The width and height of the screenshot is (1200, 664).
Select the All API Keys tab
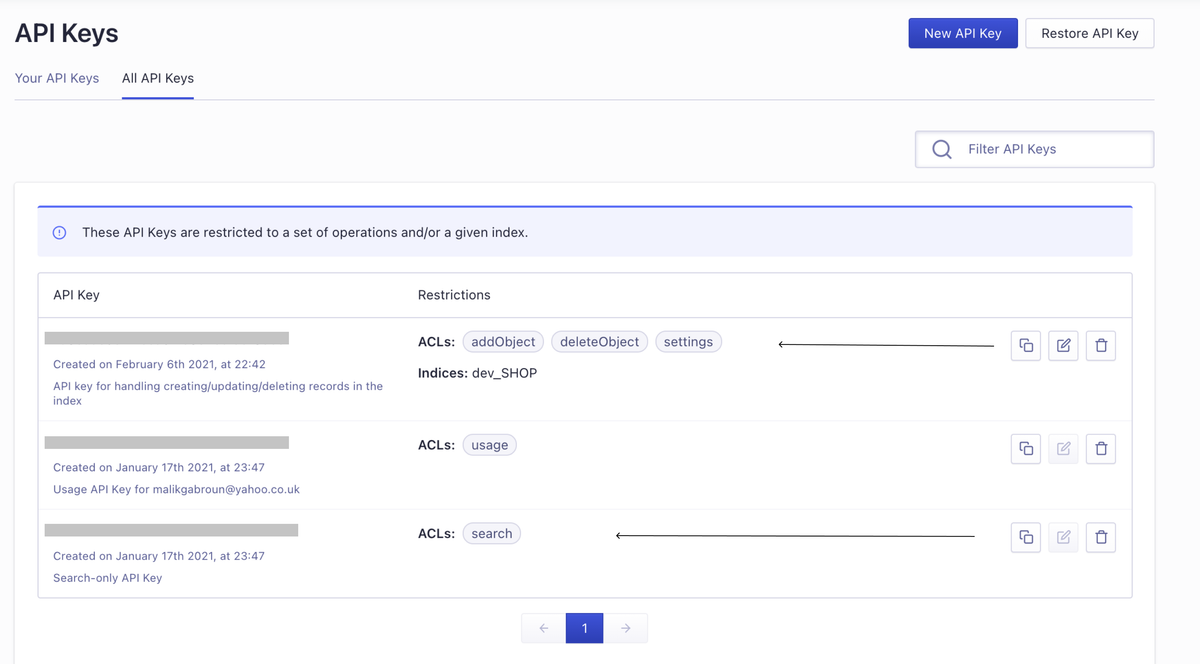click(x=158, y=78)
